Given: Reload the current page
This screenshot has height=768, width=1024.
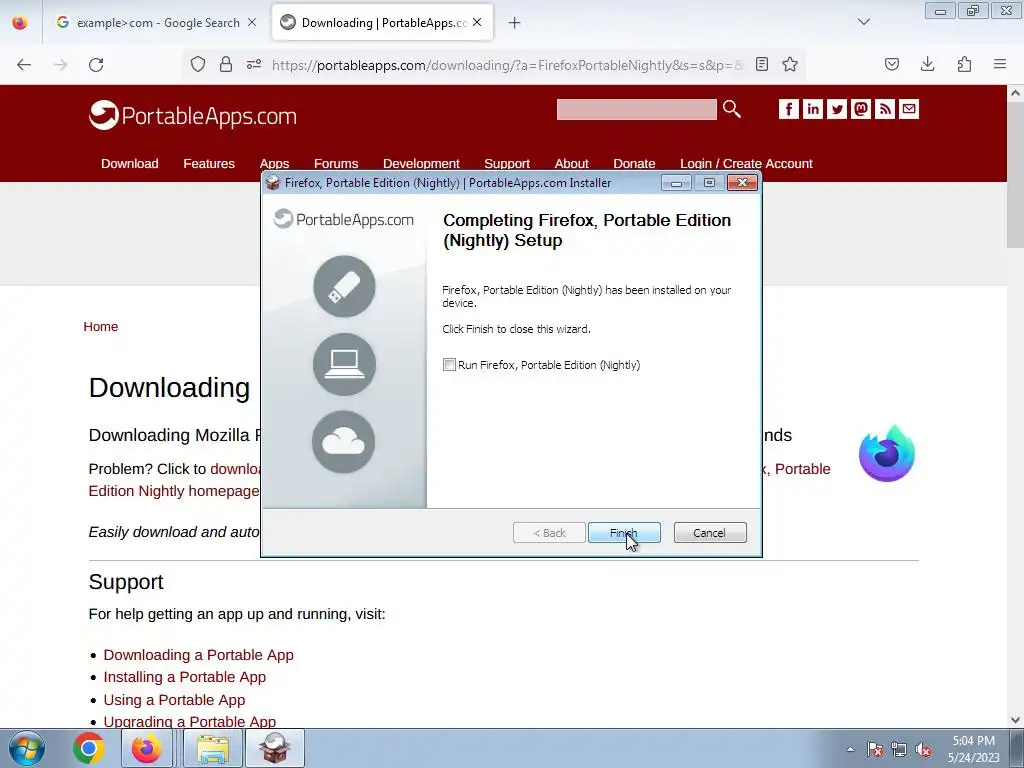Looking at the screenshot, I should pyautogui.click(x=96, y=65).
